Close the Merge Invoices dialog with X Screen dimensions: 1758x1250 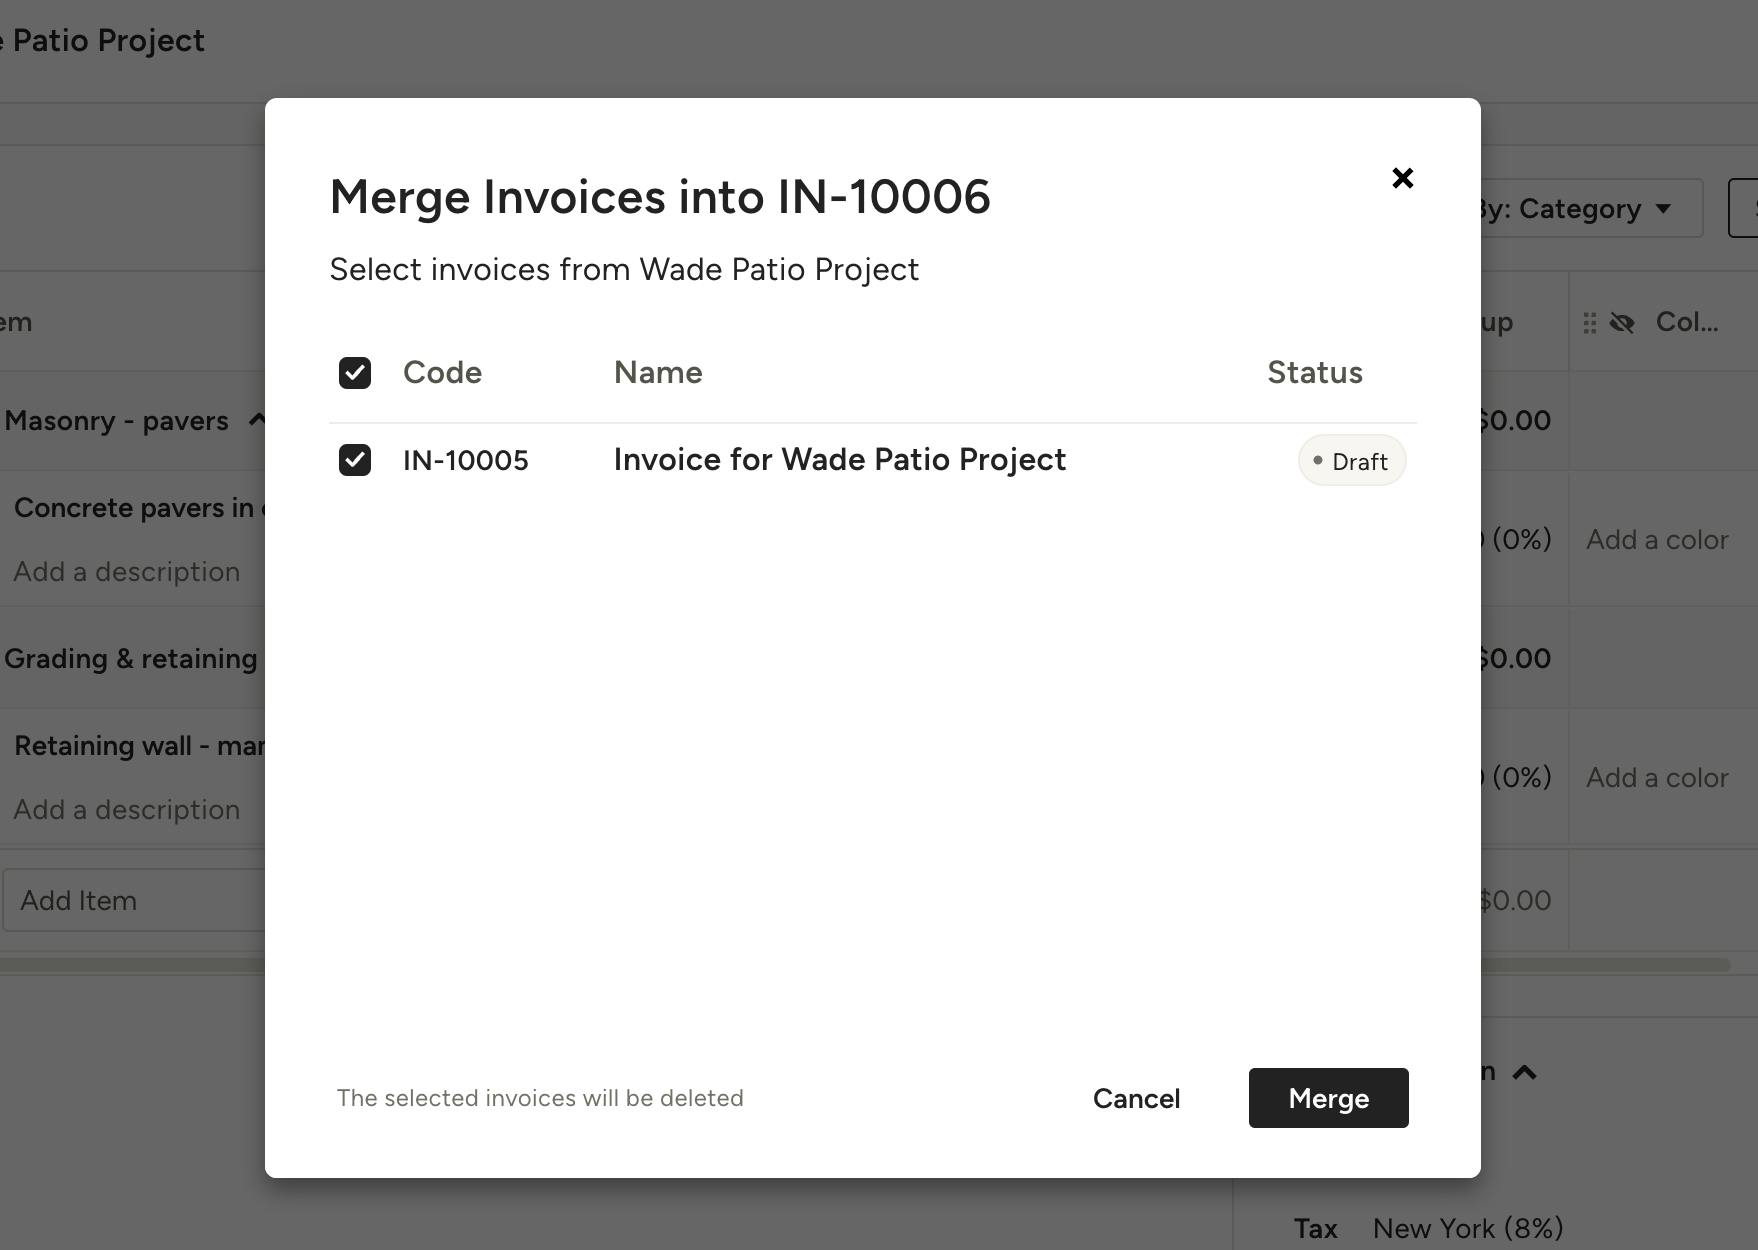pyautogui.click(x=1402, y=178)
